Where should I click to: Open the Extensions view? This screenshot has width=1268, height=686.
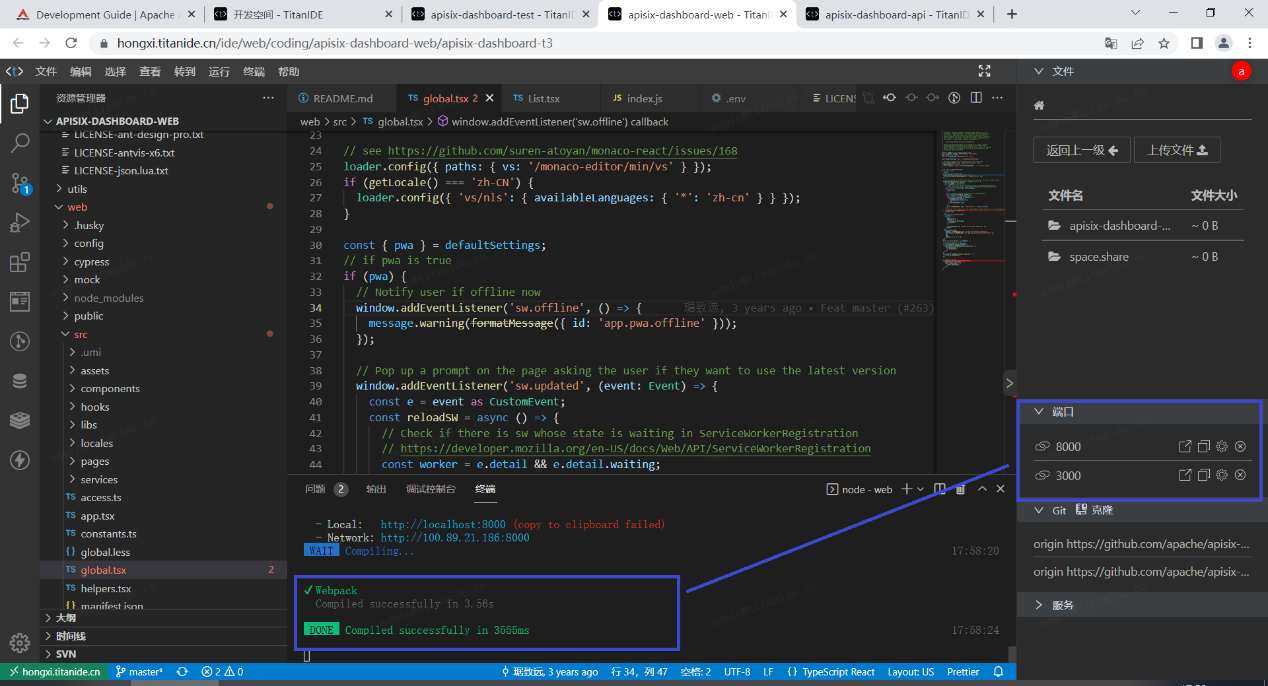tap(20, 263)
